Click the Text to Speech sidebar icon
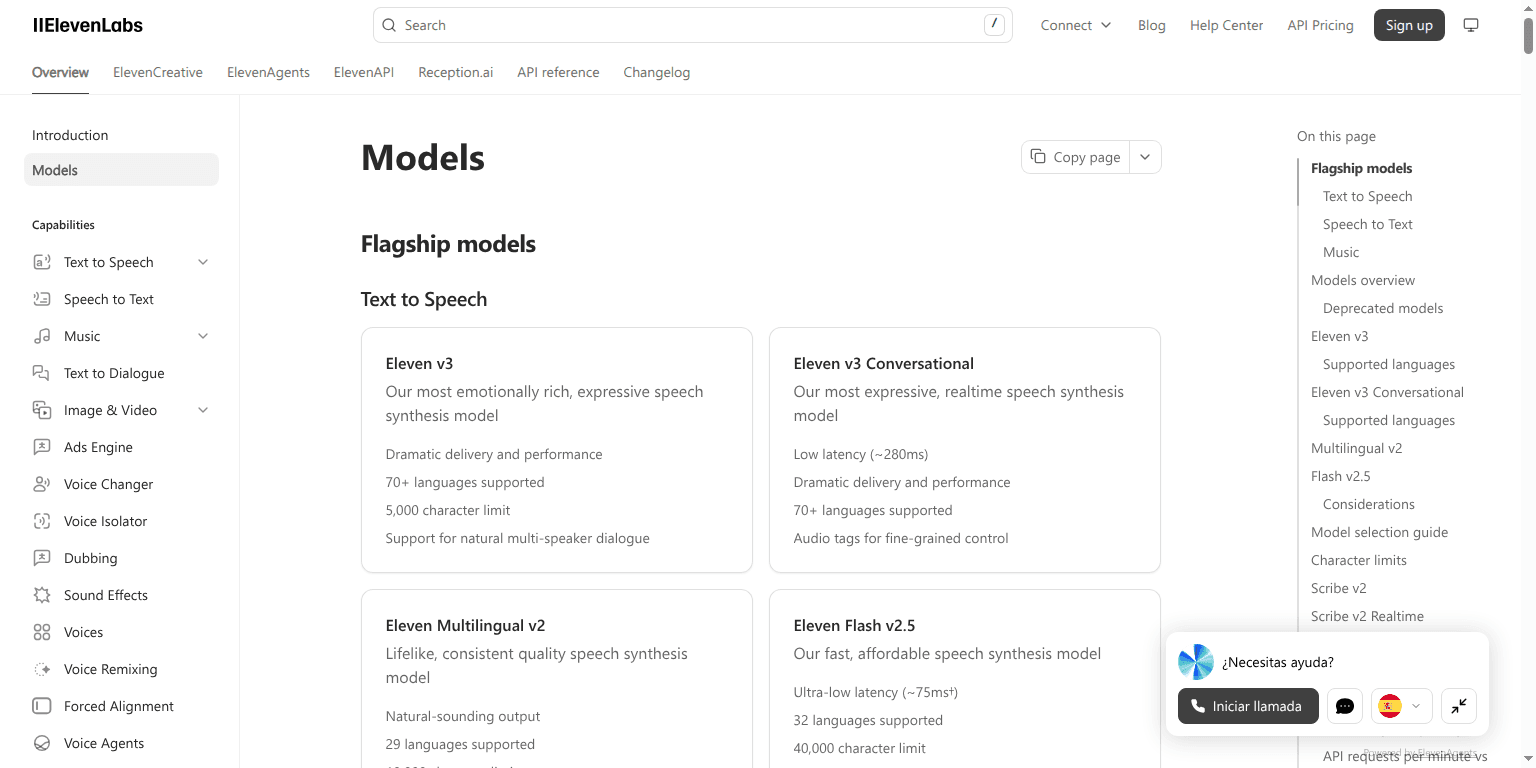 click(x=42, y=262)
